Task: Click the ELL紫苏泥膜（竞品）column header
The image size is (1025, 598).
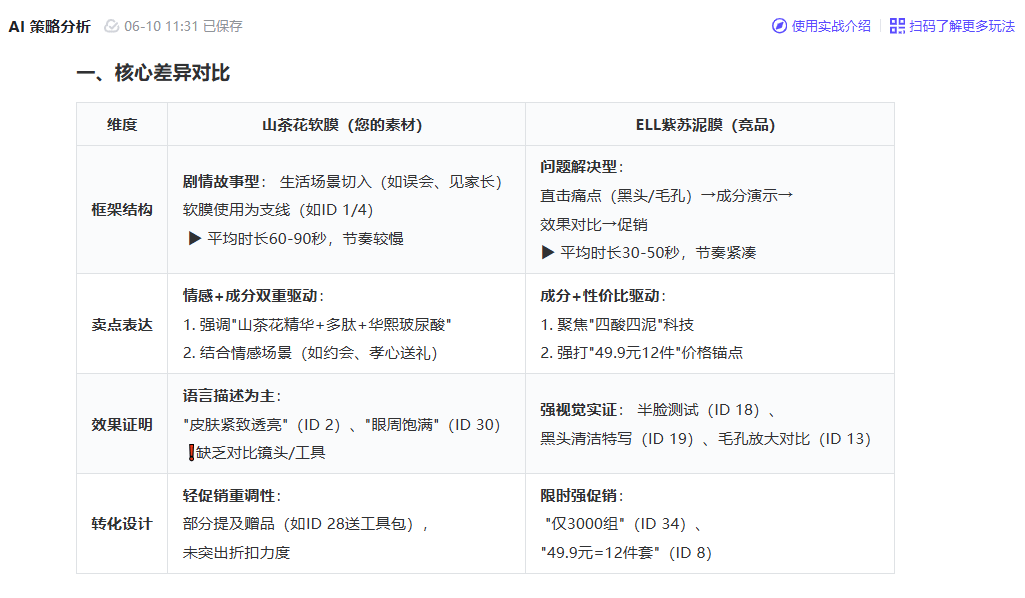Action: coord(709,125)
